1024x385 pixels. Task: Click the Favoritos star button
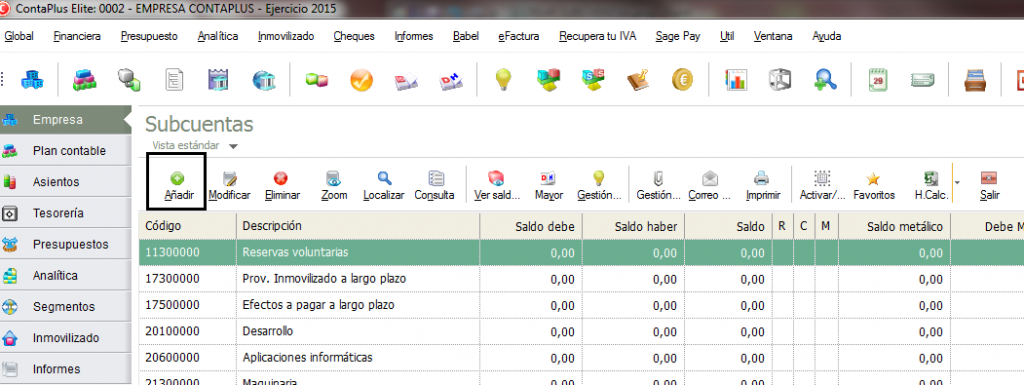coord(874,185)
